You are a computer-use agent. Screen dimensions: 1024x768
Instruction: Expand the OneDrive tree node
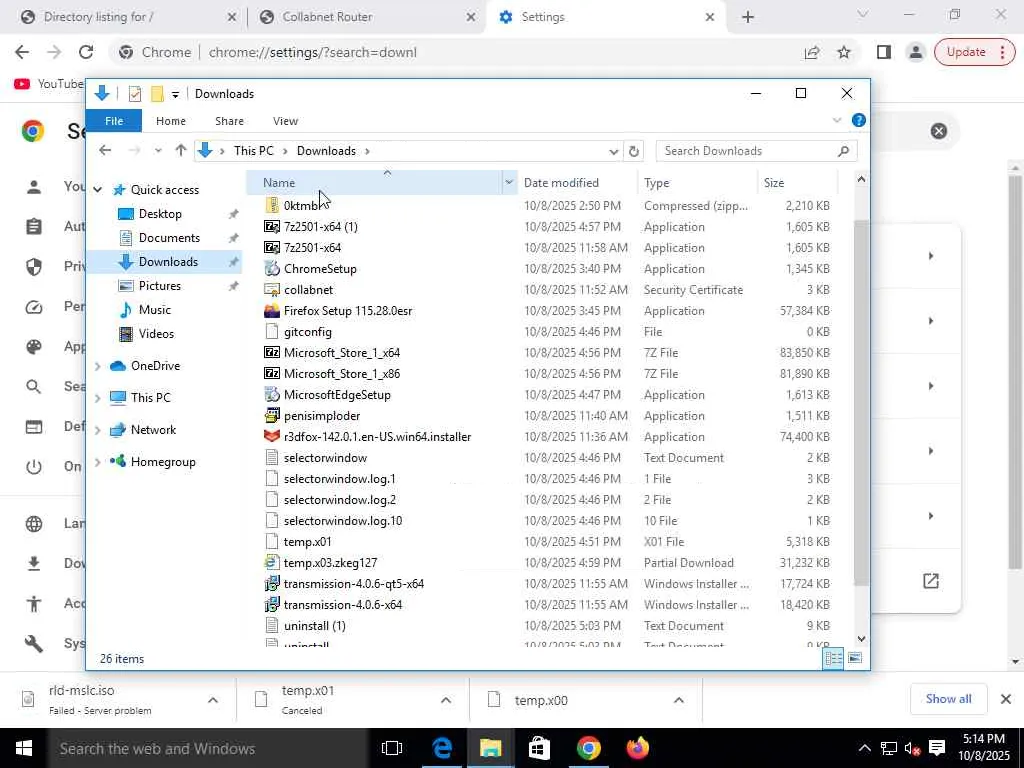98,366
